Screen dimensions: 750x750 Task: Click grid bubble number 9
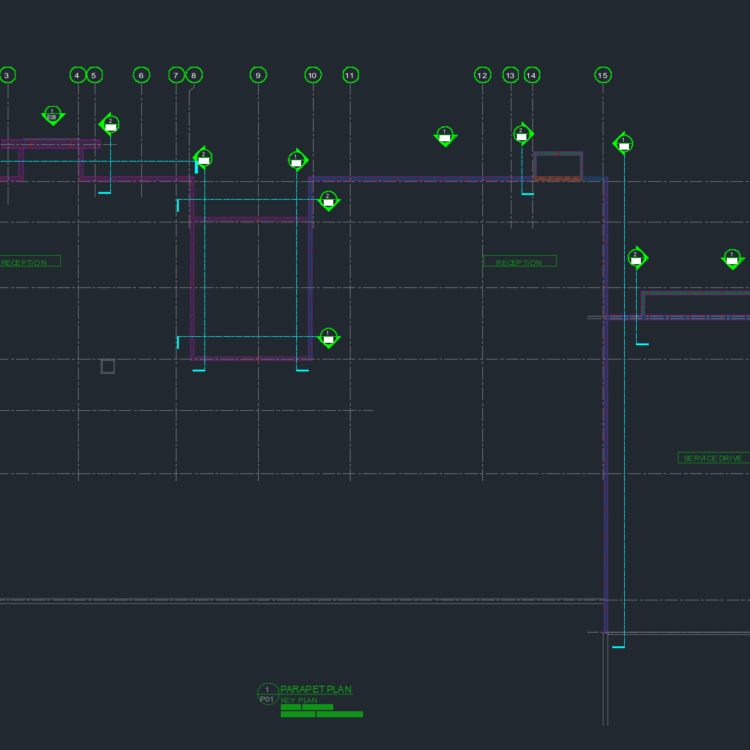[x=258, y=75]
